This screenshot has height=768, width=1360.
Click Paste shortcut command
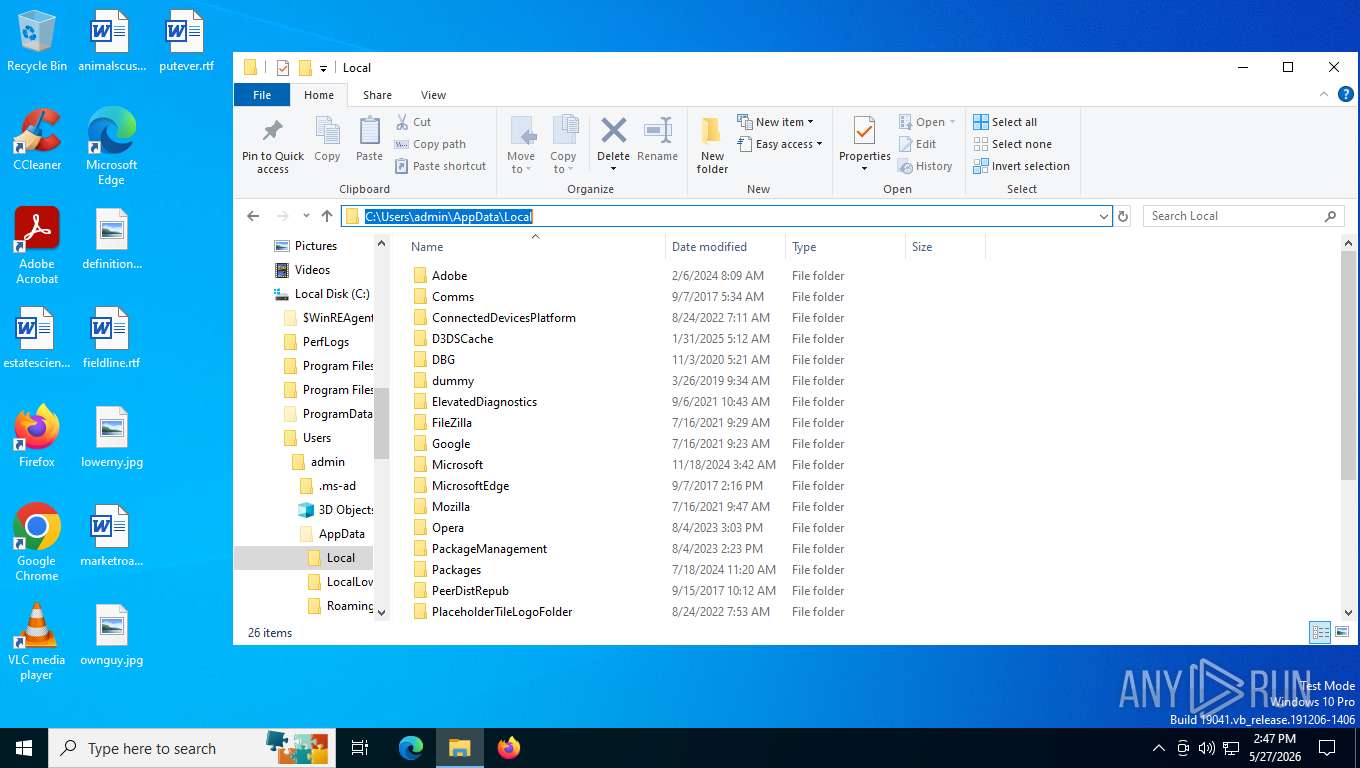tap(440, 166)
